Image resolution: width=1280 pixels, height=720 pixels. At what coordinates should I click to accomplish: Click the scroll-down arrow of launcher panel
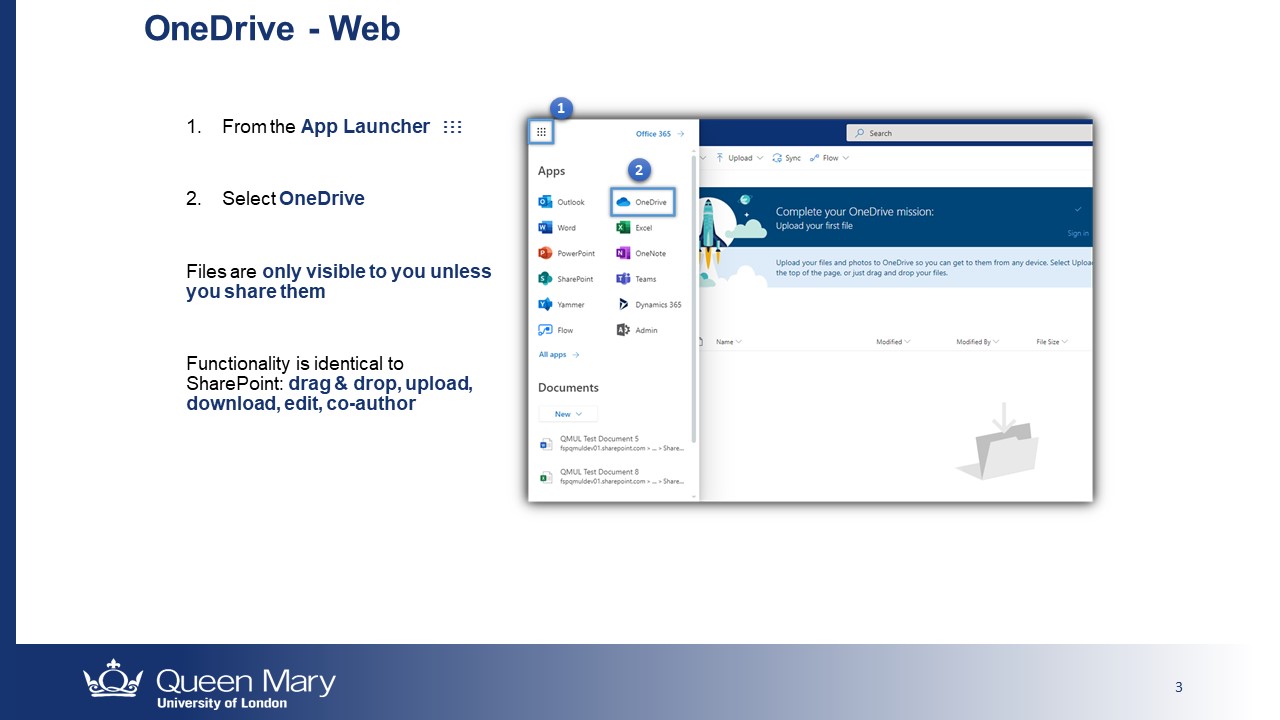point(695,495)
